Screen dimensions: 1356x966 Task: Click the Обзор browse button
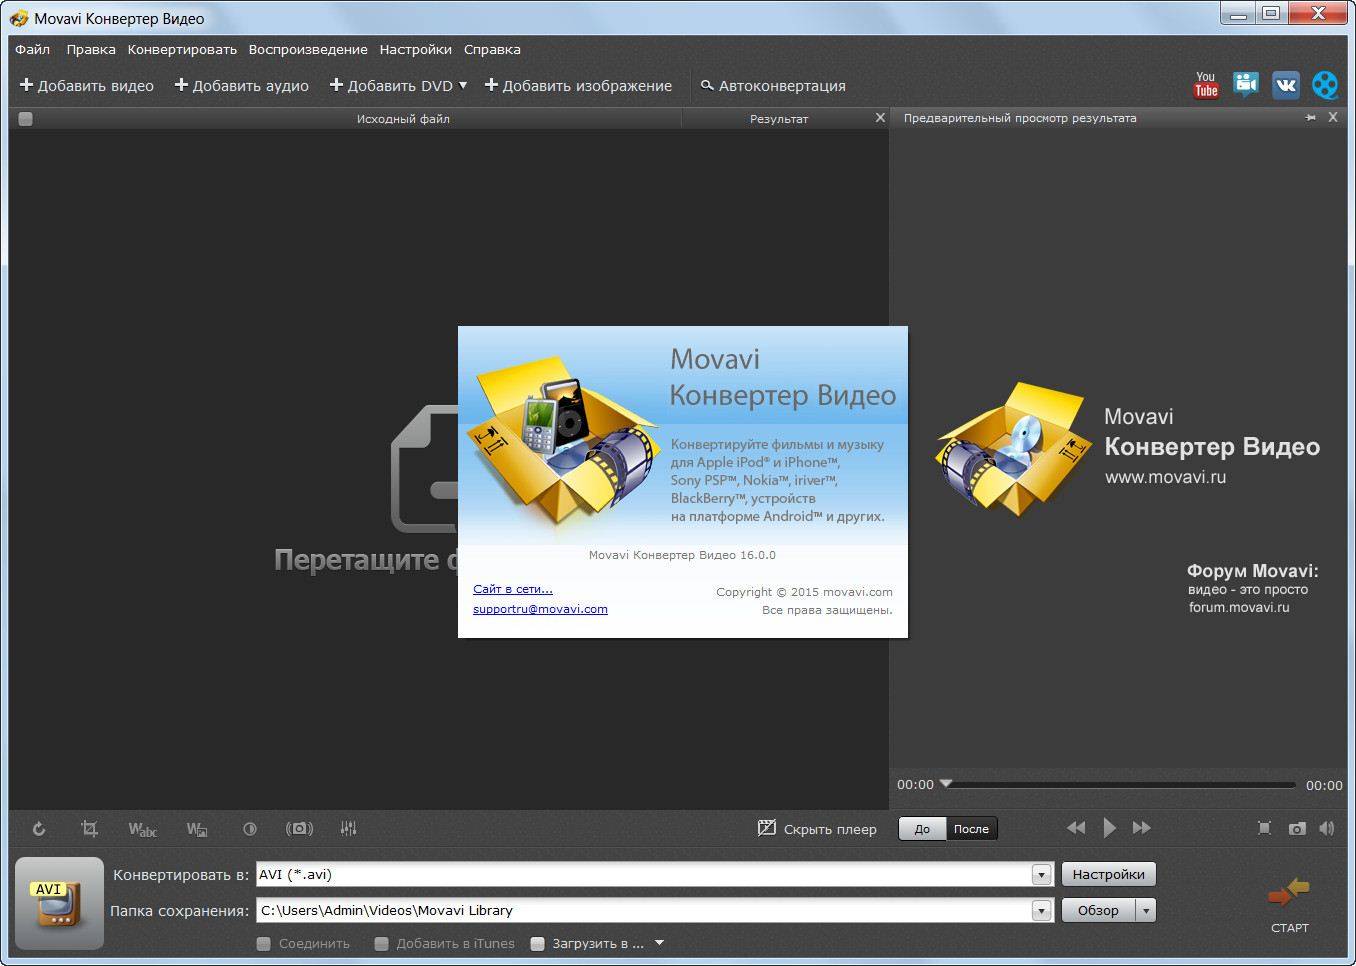pos(1098,911)
